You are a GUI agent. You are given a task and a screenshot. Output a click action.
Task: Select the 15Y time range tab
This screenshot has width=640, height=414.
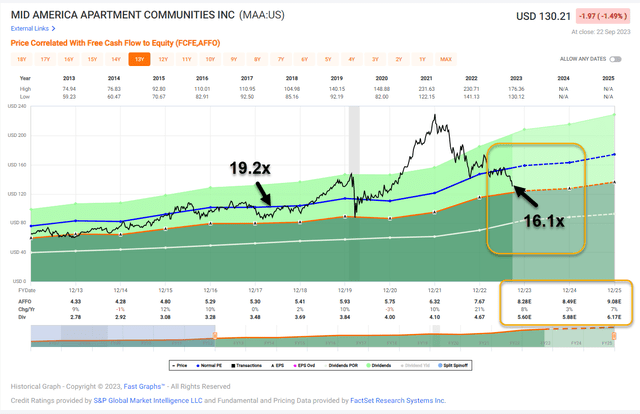click(92, 59)
